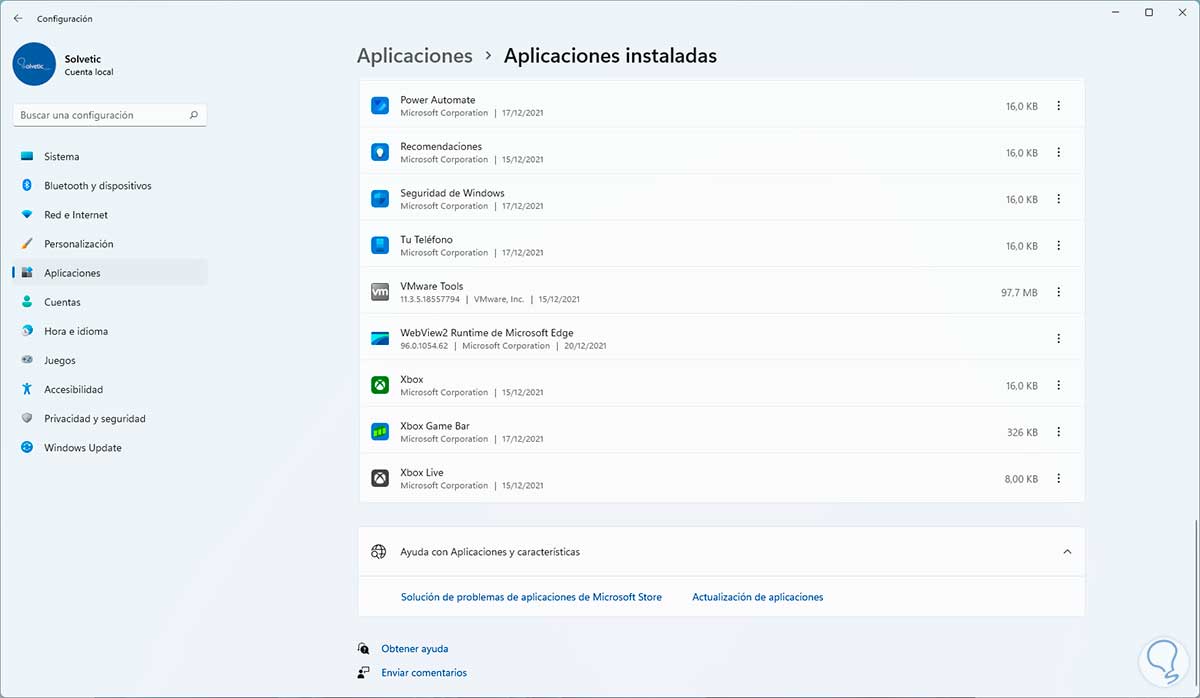
Task: Open Solución de problemas de aplicaciones link
Action: pyautogui.click(x=531, y=597)
